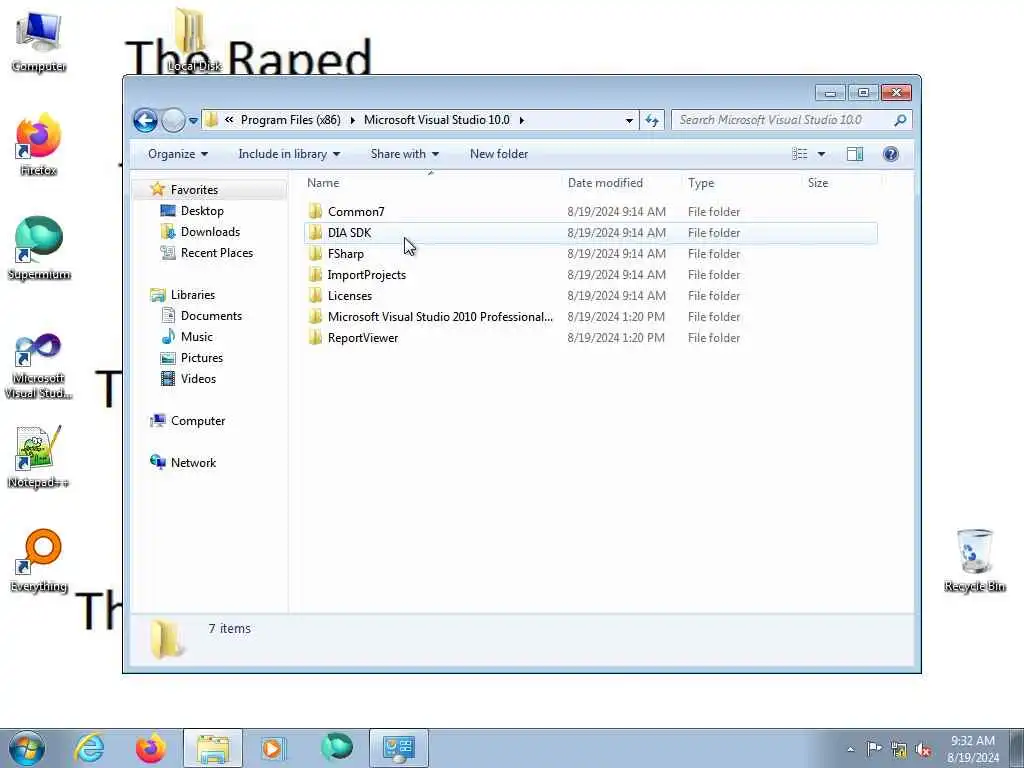Click the Refresh button beside address bar
The image size is (1024, 768).
(x=652, y=120)
